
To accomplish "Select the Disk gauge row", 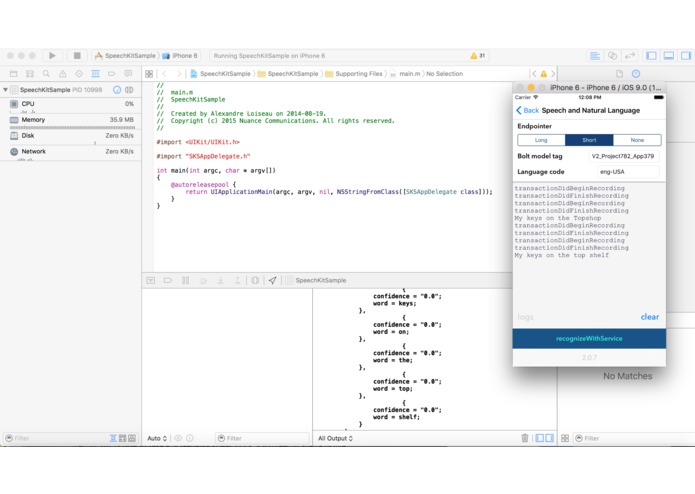I will click(x=71, y=136).
